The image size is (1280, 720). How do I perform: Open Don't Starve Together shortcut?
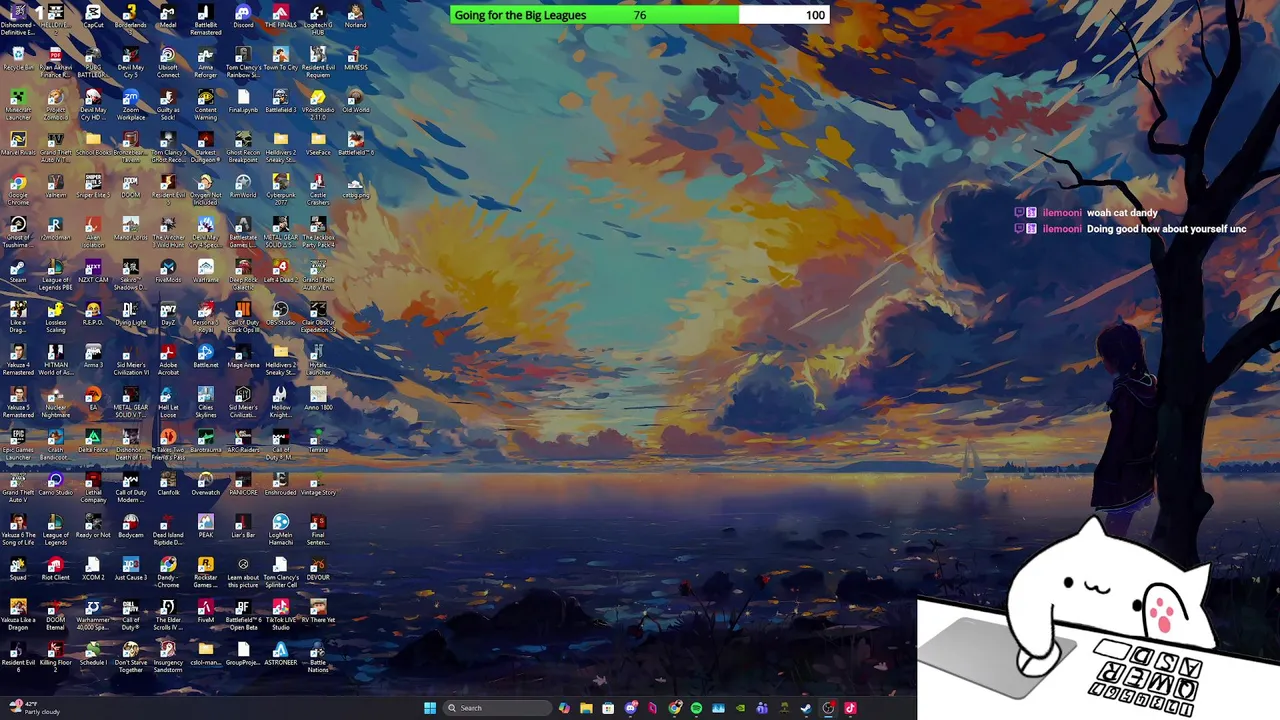[130, 656]
